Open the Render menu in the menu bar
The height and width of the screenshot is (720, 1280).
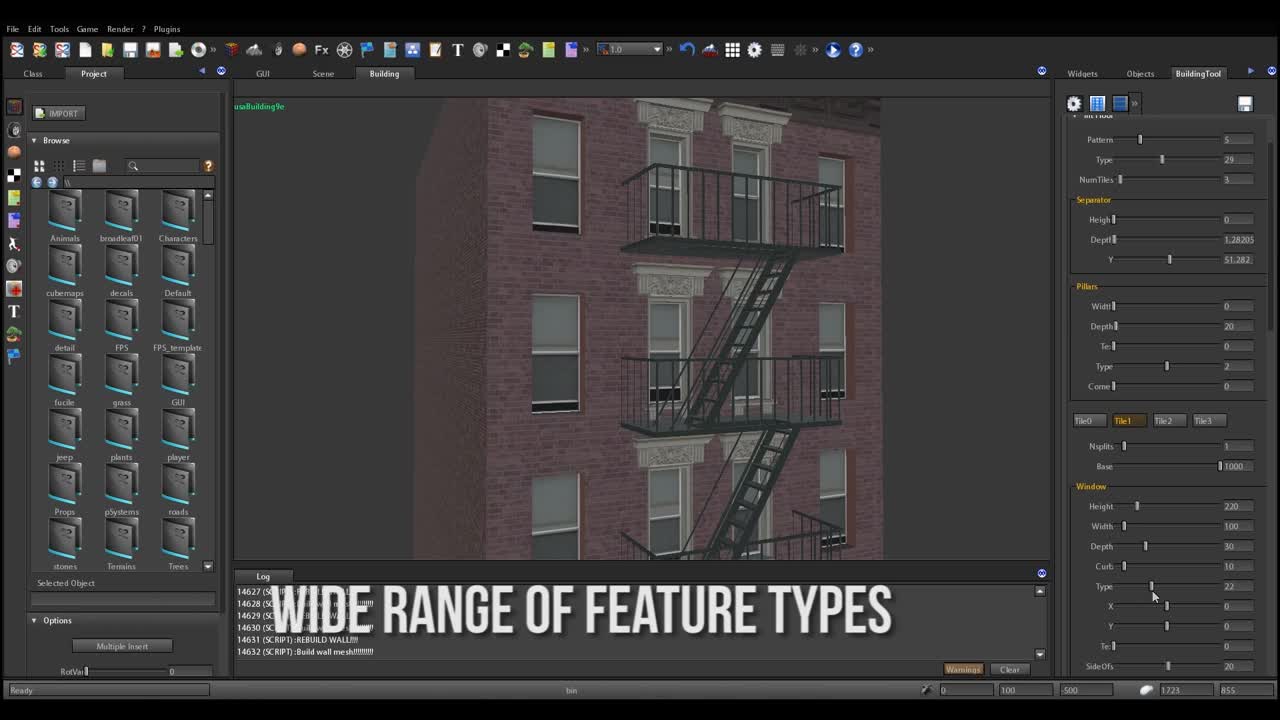(x=119, y=29)
